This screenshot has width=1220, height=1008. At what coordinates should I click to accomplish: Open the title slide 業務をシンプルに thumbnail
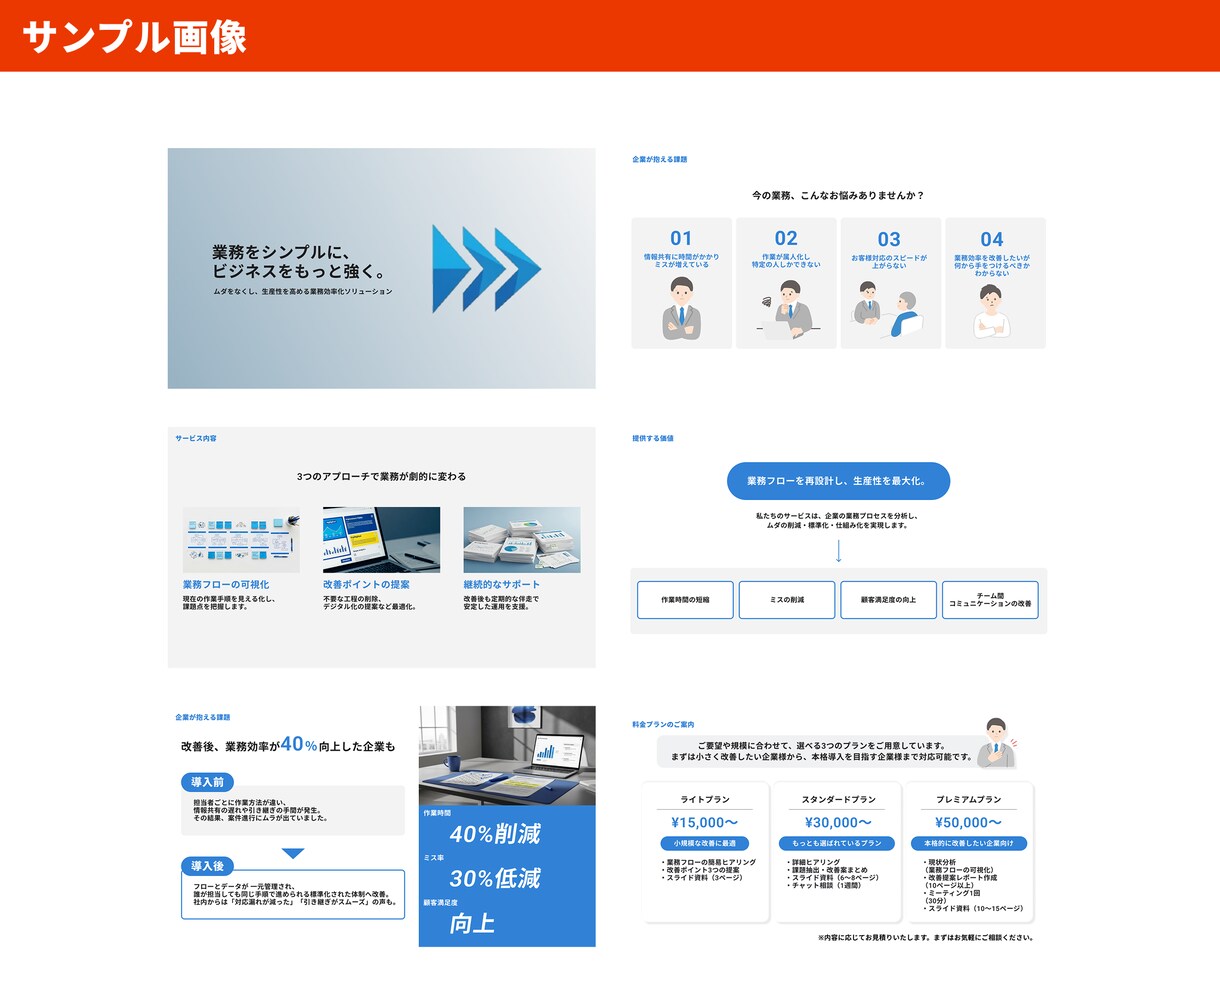381,268
